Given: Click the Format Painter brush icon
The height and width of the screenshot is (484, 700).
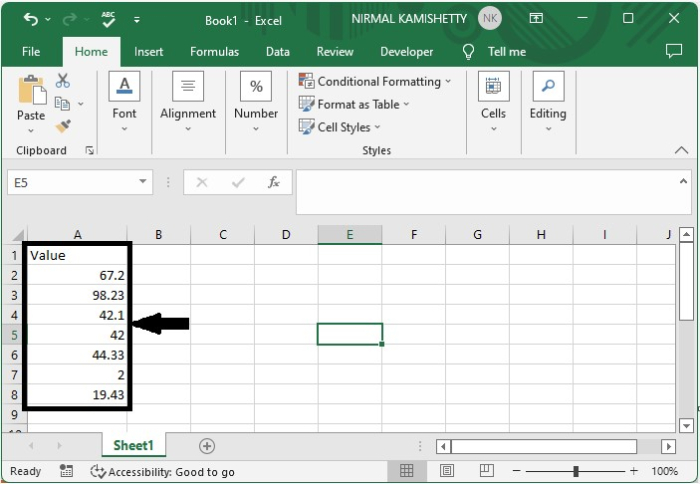Looking at the screenshot, I should (x=63, y=126).
